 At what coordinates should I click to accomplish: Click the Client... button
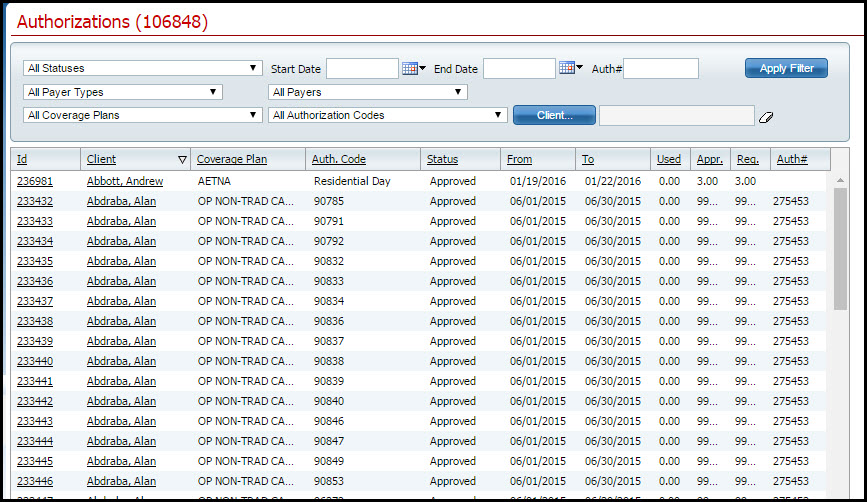[x=554, y=115]
